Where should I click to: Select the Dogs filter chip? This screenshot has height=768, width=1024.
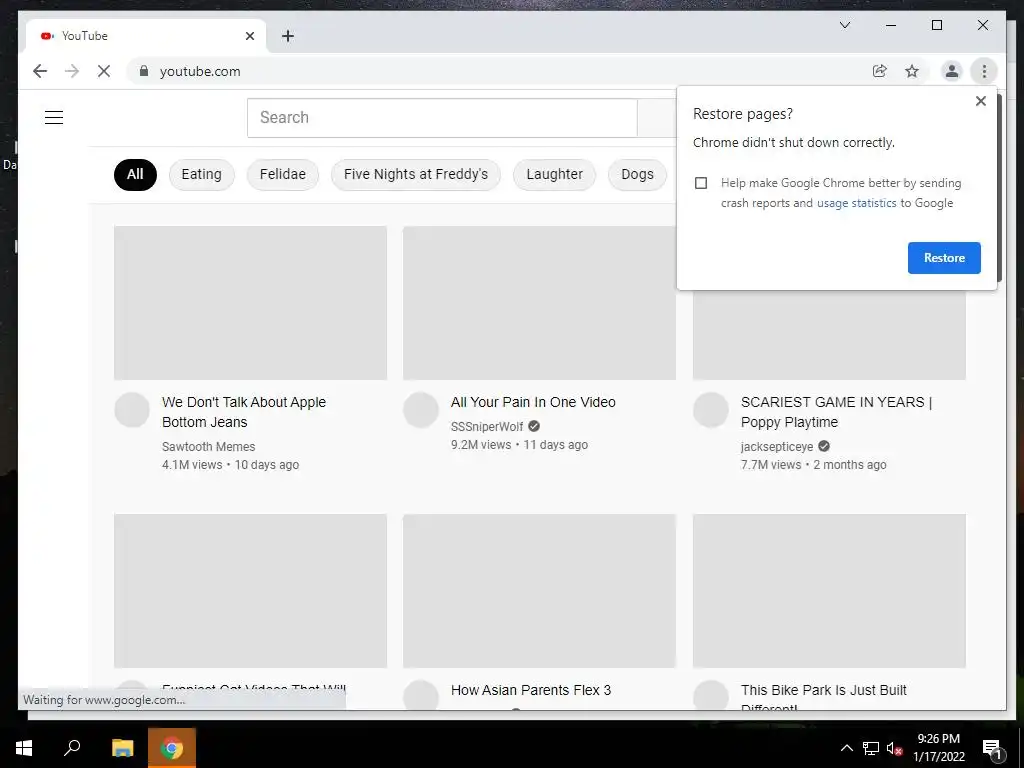point(637,174)
